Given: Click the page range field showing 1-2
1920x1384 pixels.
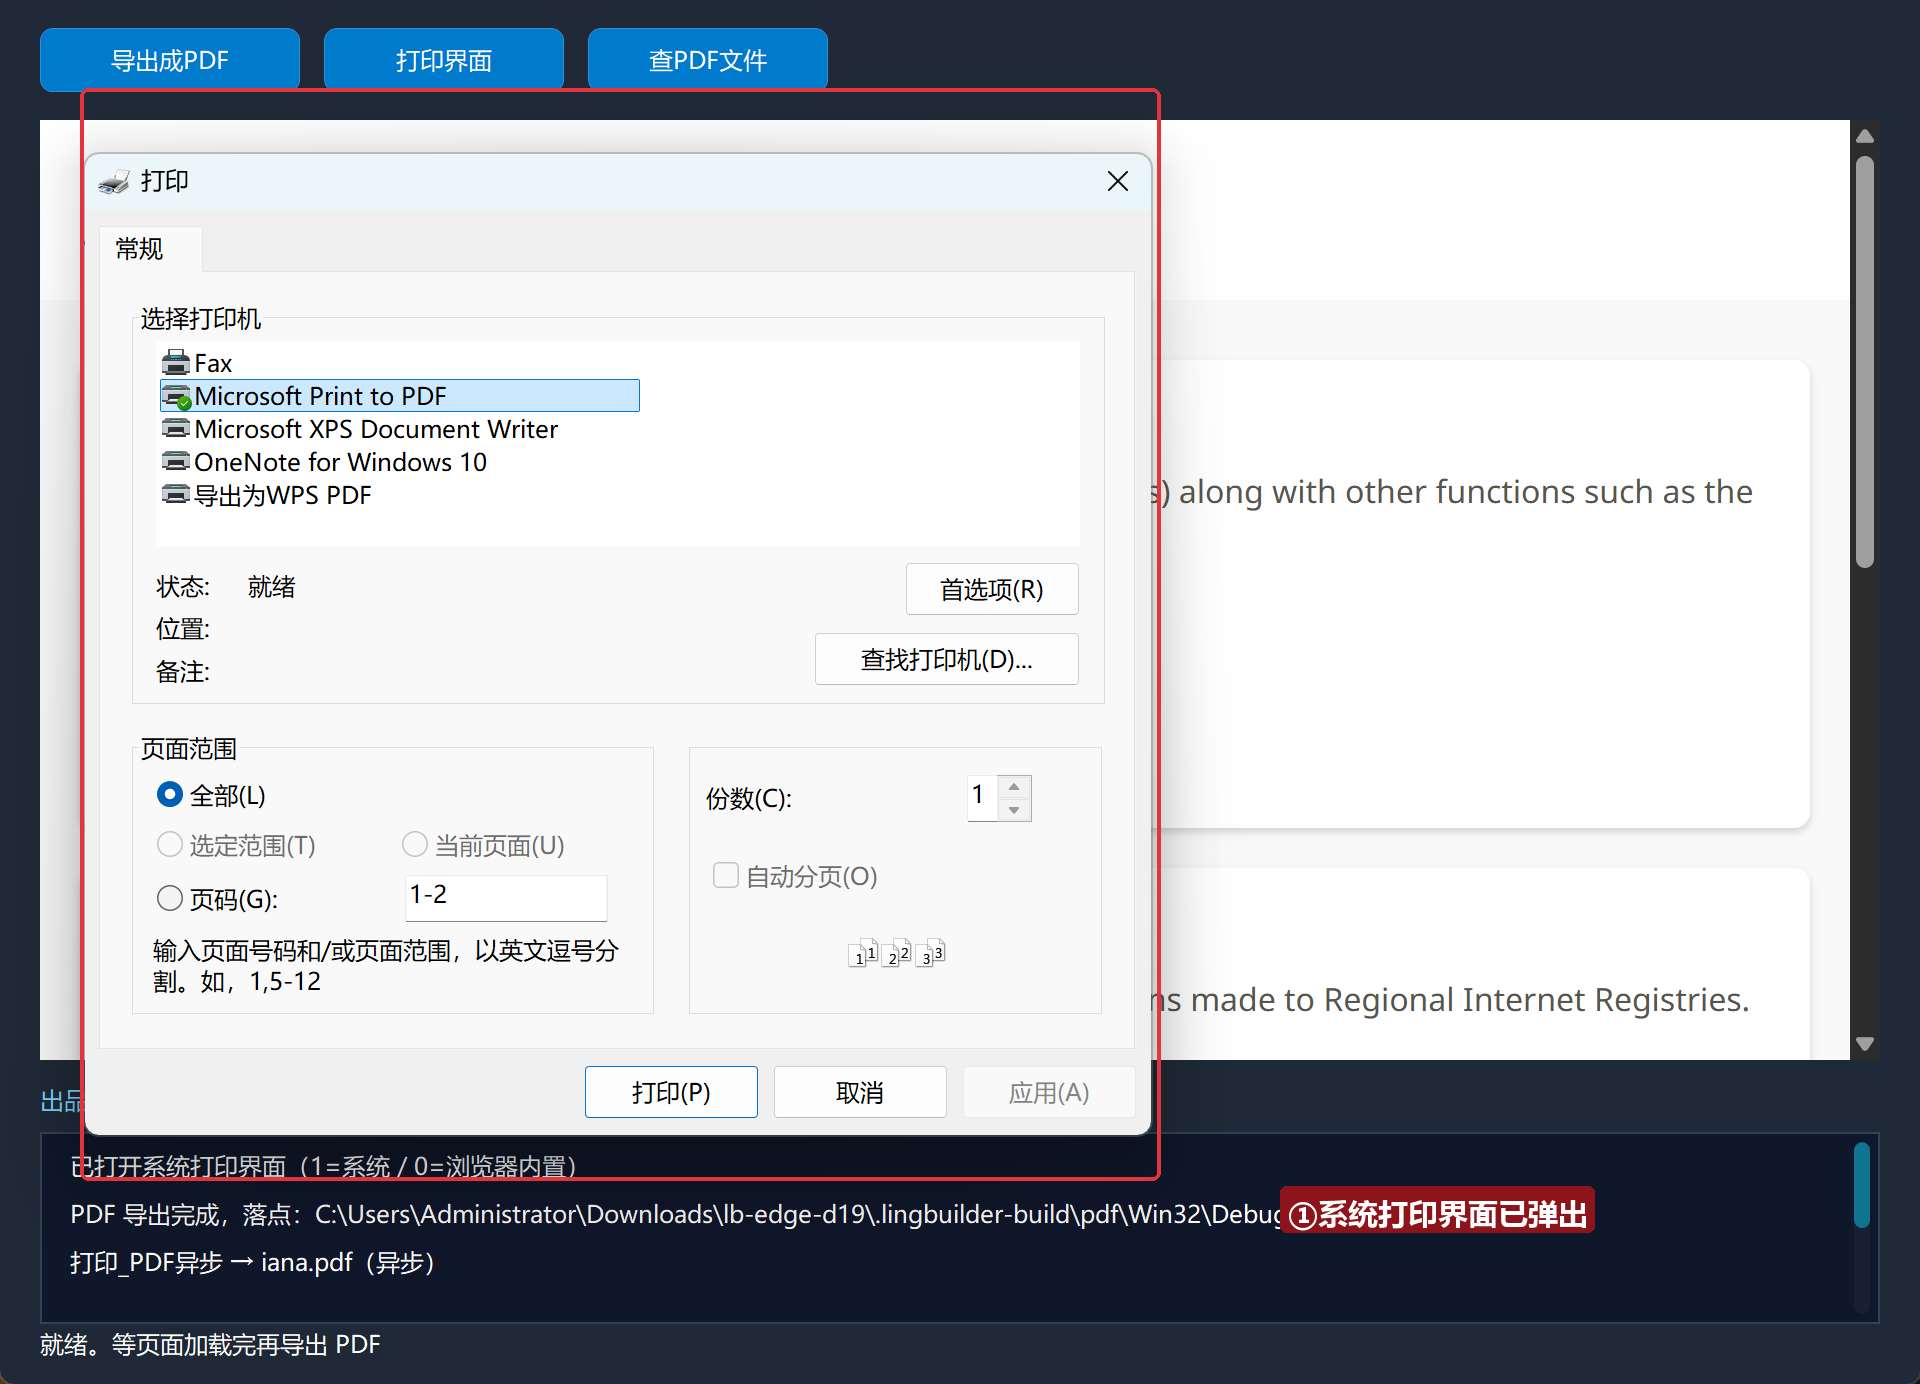Looking at the screenshot, I should point(506,897).
